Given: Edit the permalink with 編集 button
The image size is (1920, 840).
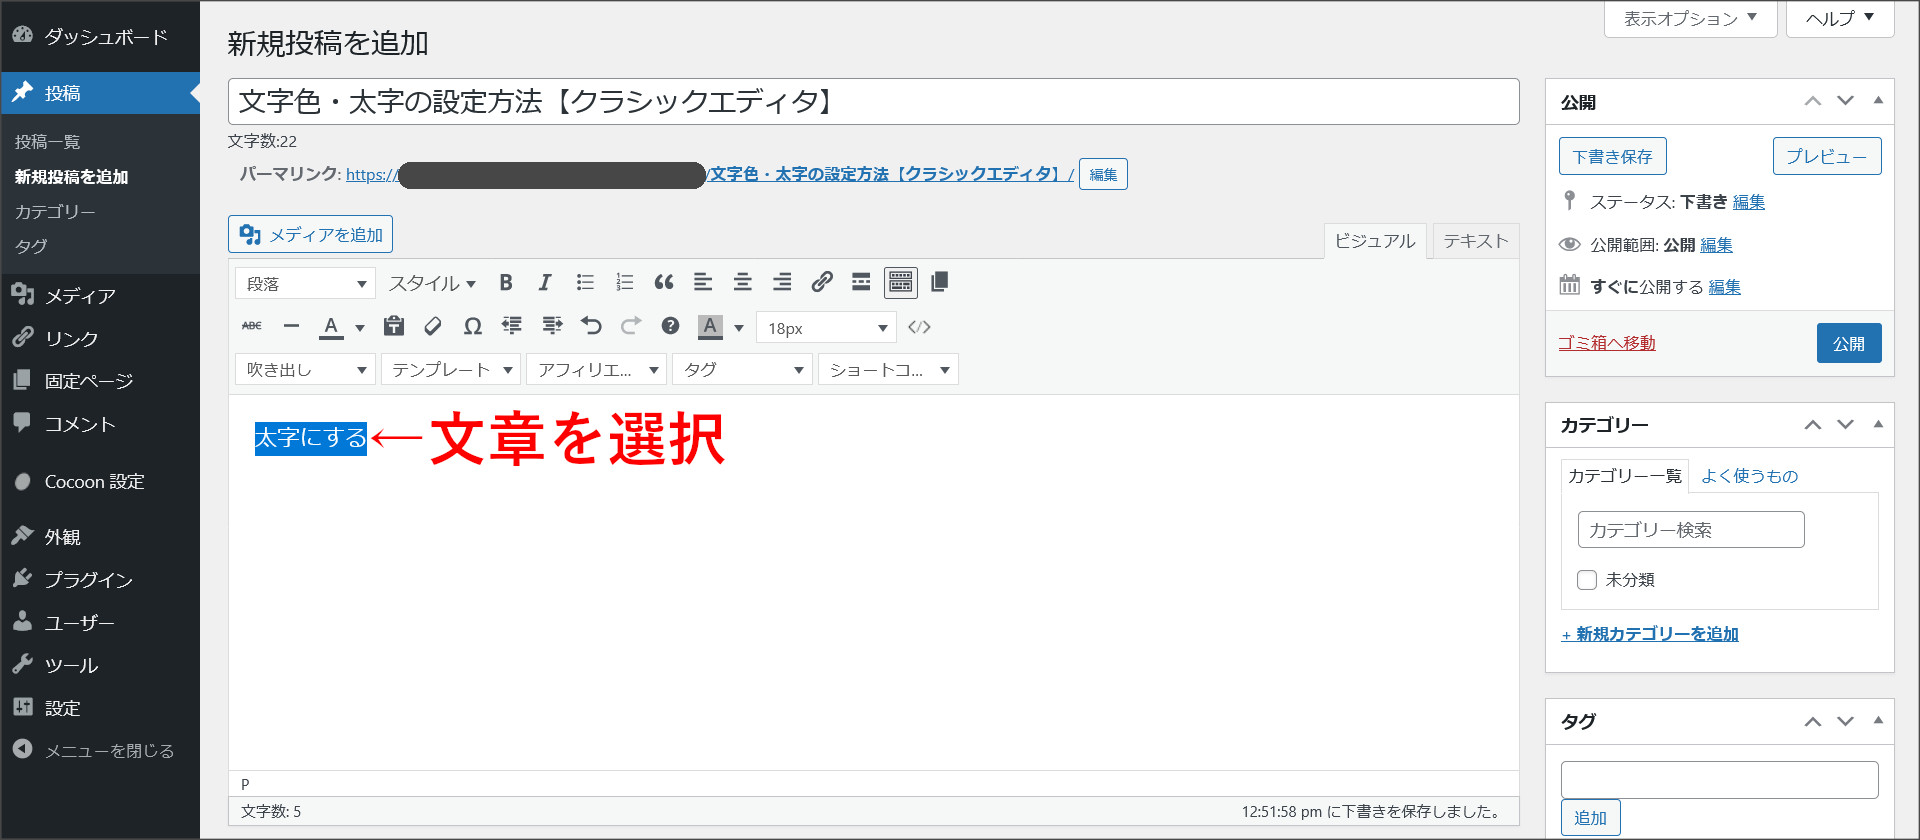Looking at the screenshot, I should coord(1103,174).
